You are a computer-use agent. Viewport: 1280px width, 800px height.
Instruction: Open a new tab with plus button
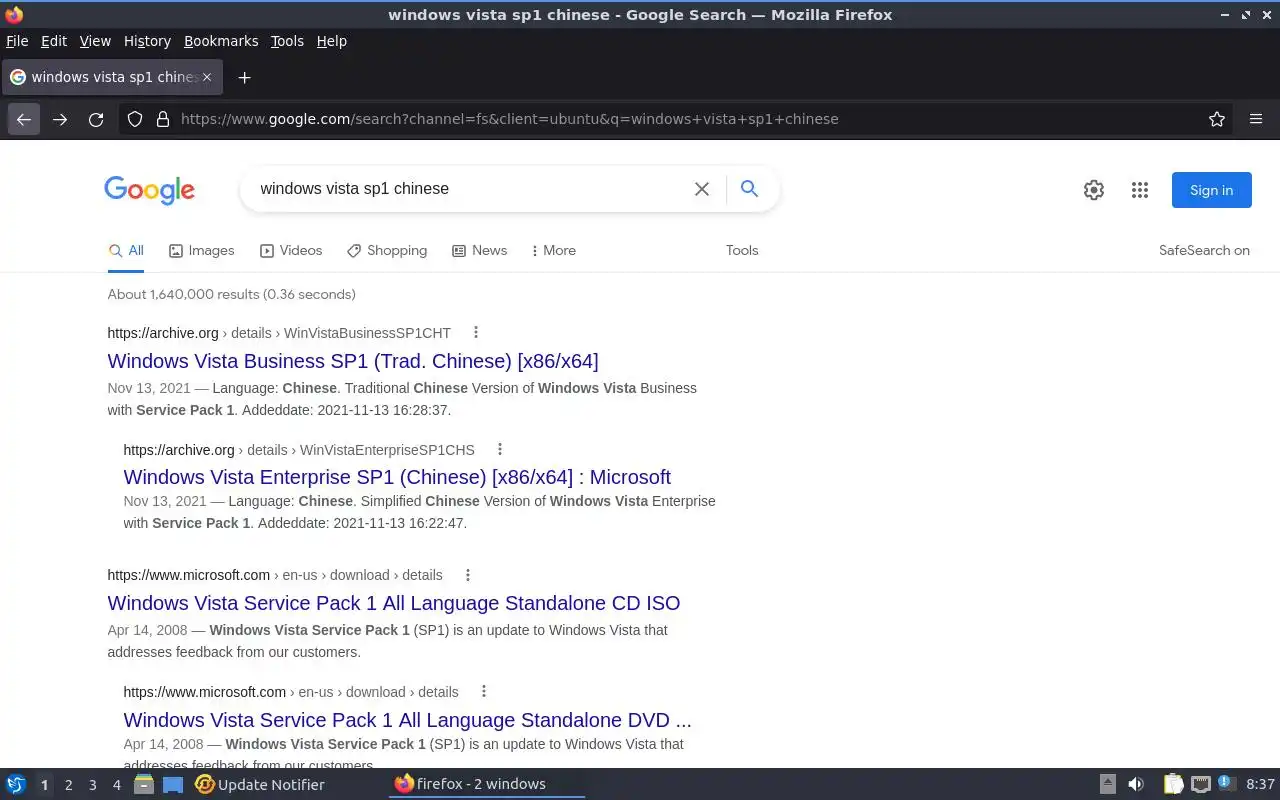coord(244,77)
